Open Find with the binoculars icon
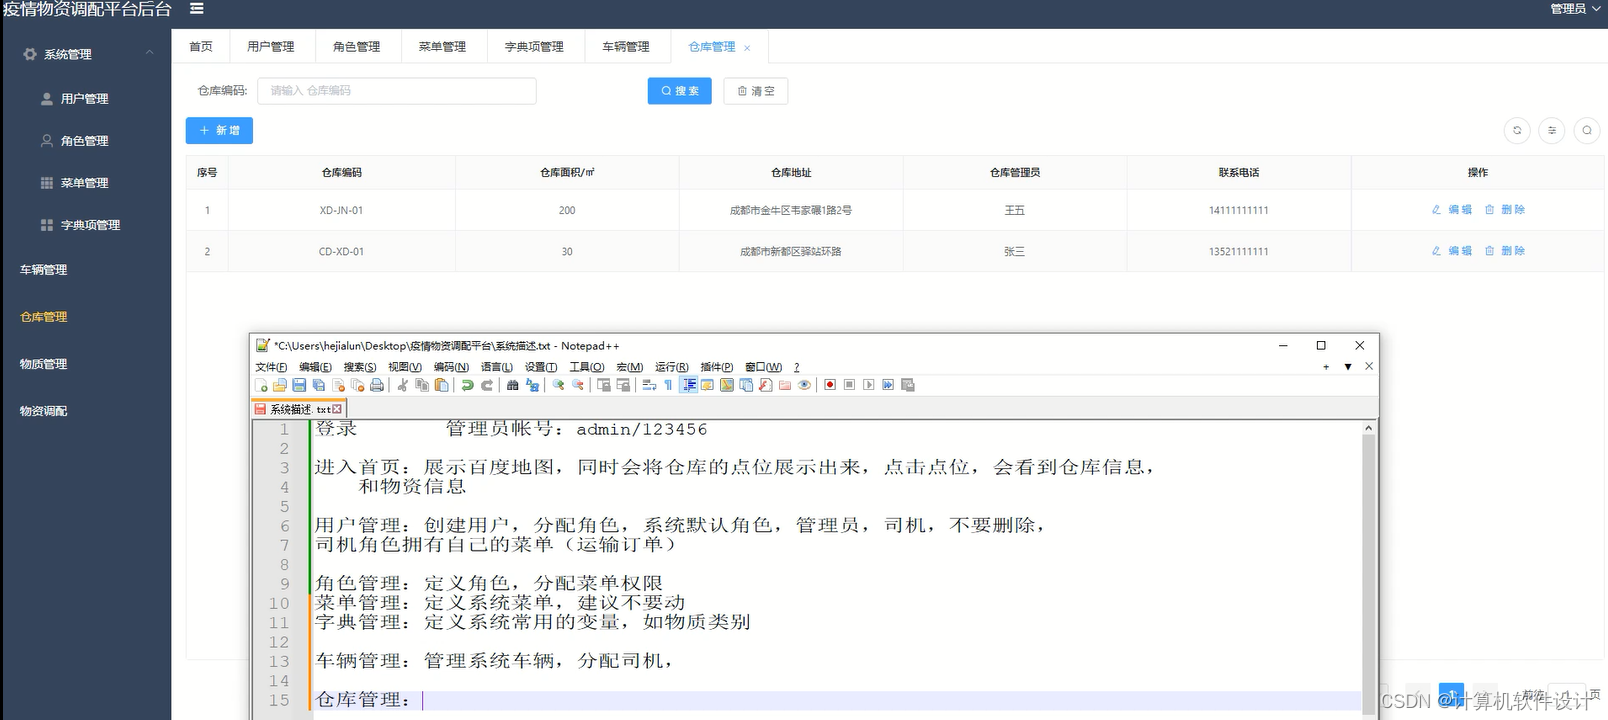The image size is (1608, 720). (512, 385)
